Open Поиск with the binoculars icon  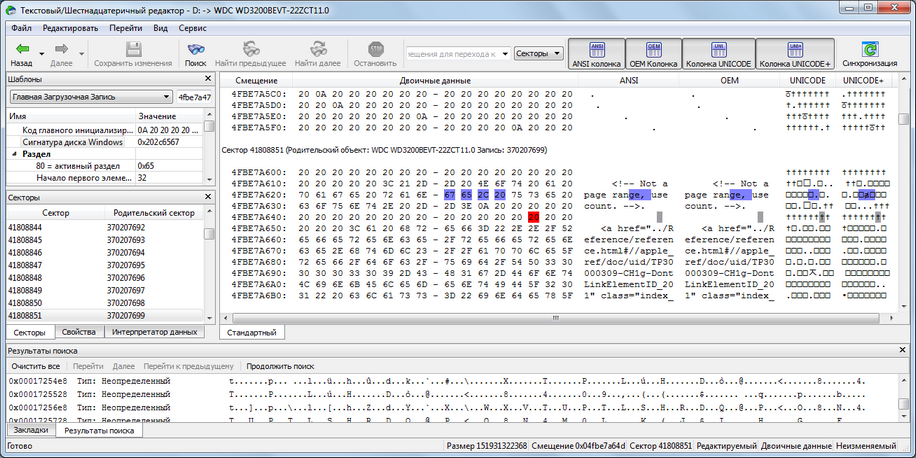(x=196, y=48)
